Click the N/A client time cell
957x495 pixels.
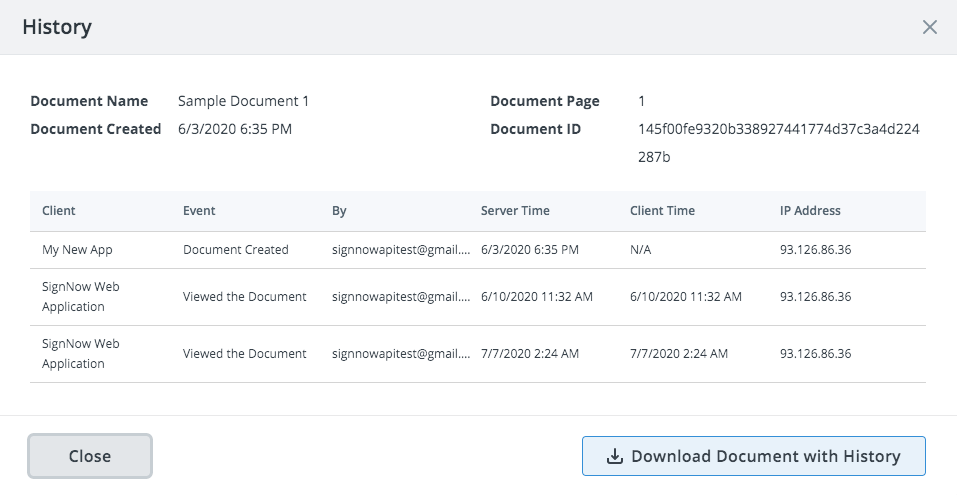(640, 250)
